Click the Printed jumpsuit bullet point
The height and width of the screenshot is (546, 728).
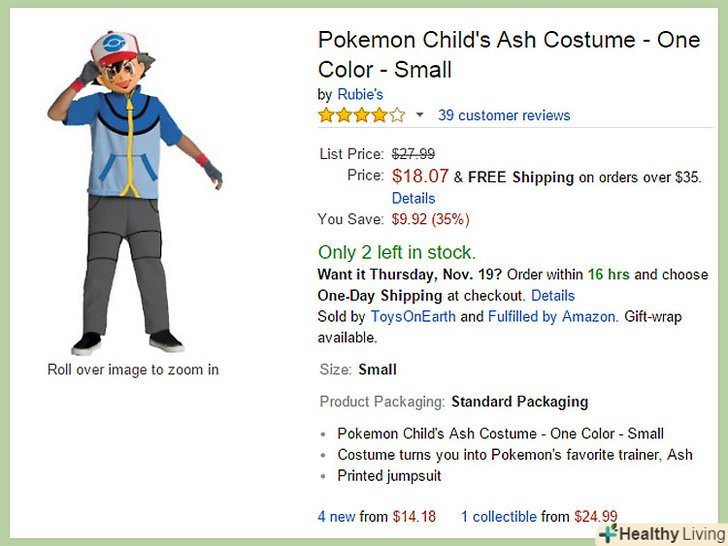(389, 476)
